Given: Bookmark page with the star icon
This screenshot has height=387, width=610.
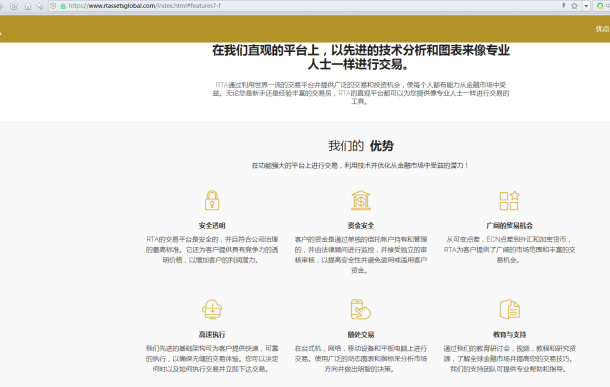Looking at the screenshot, I should pyautogui.click(x=574, y=6).
